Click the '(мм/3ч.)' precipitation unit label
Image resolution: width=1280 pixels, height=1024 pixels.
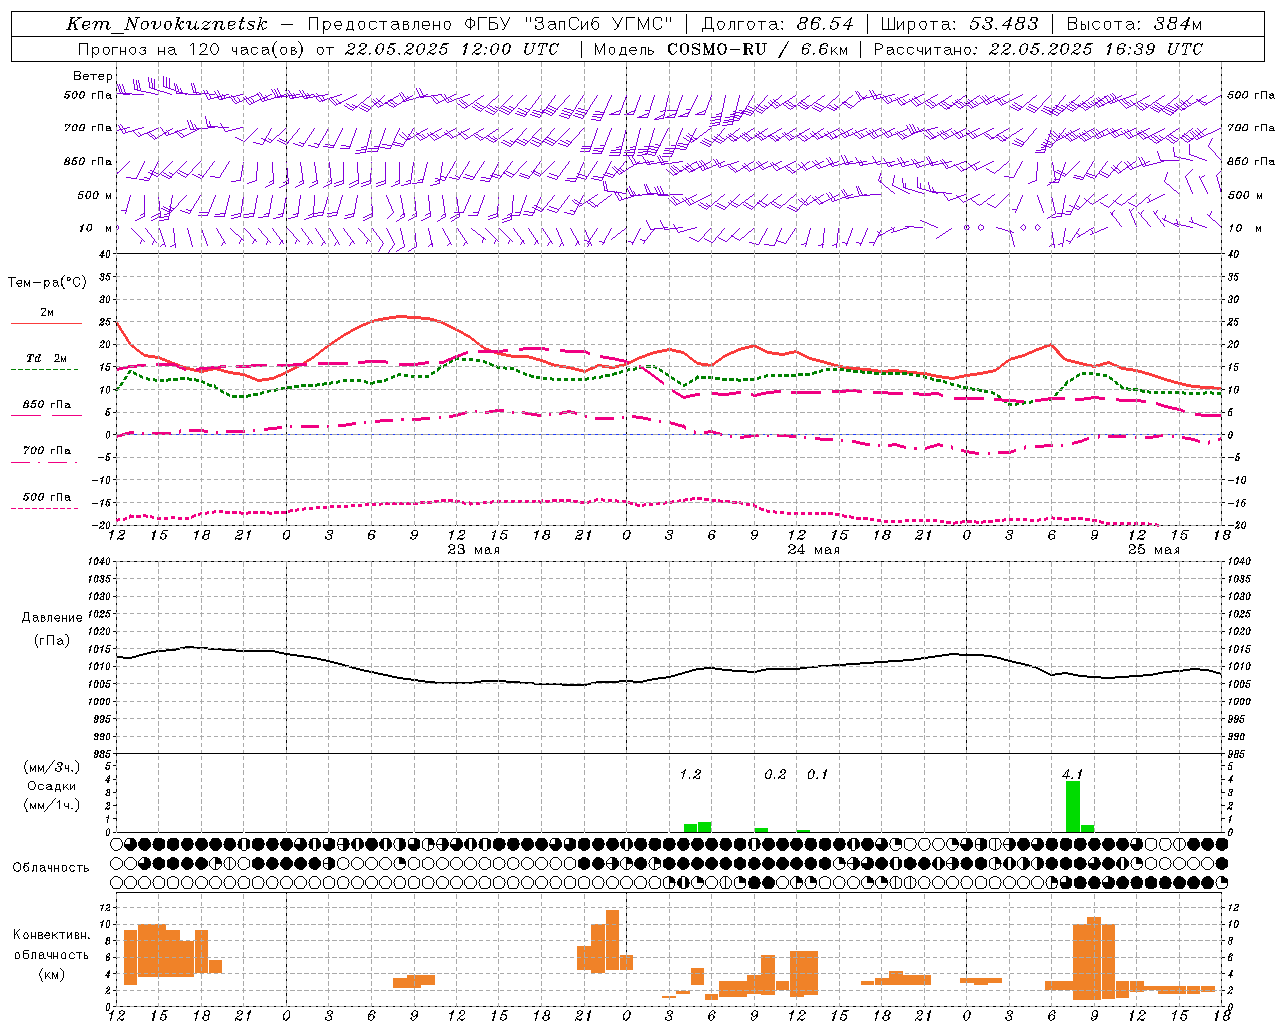coord(52,767)
